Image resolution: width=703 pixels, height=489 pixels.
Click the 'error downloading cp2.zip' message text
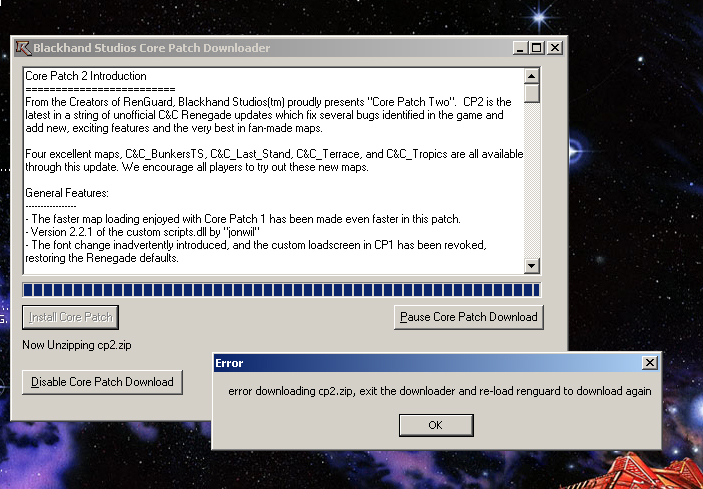(439, 391)
